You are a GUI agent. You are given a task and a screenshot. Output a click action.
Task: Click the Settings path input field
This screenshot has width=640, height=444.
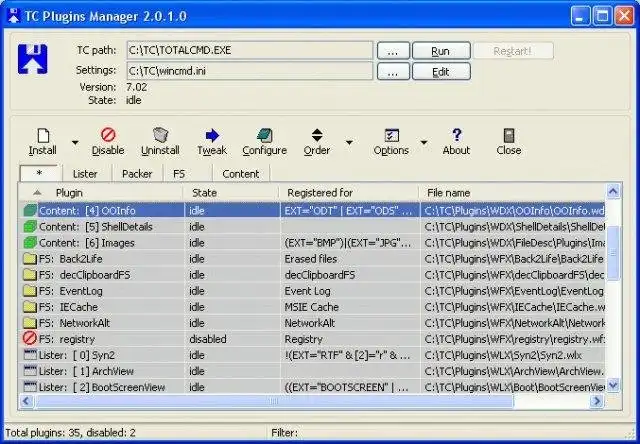(250, 71)
